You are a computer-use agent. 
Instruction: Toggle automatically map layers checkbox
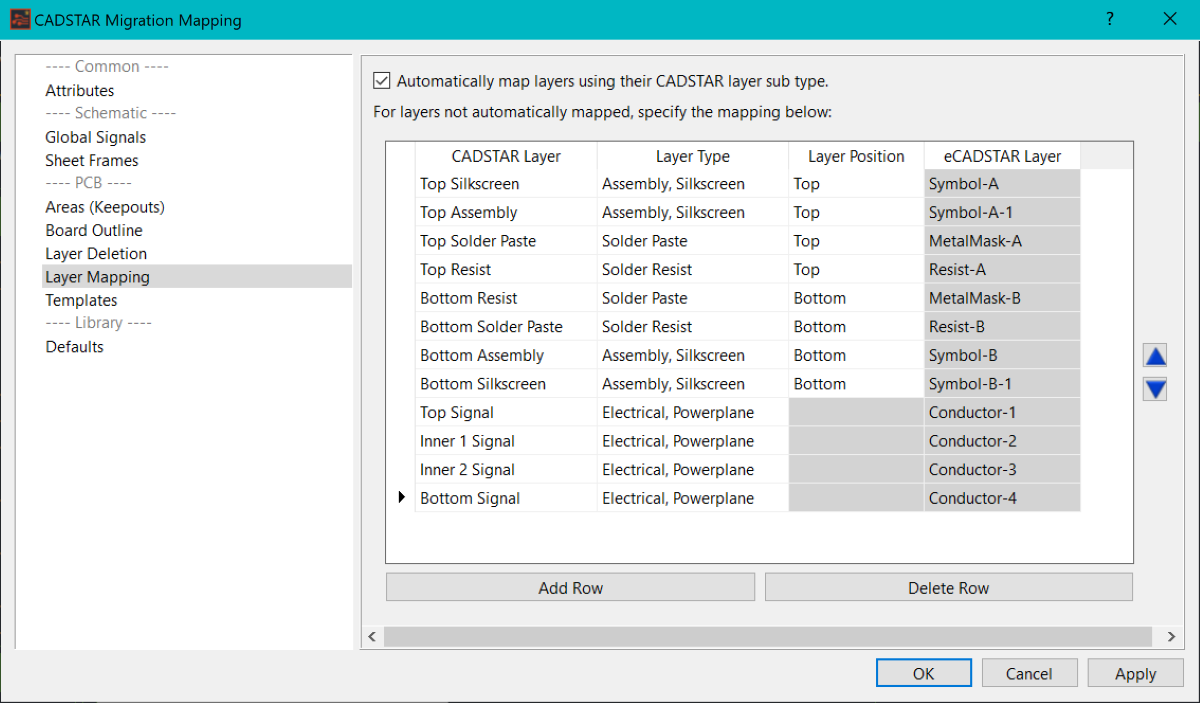(381, 81)
